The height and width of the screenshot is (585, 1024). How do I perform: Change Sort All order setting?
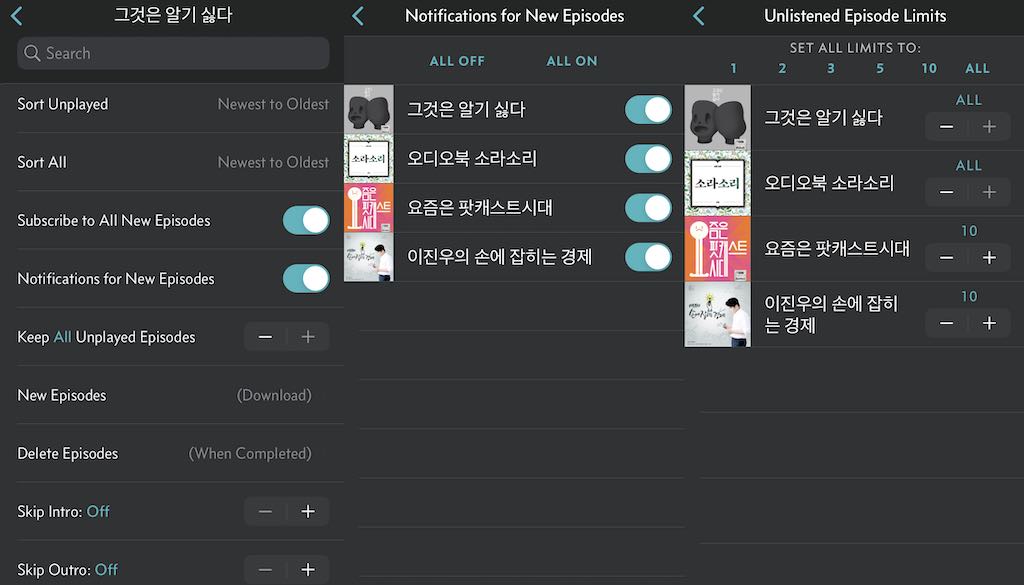173,163
